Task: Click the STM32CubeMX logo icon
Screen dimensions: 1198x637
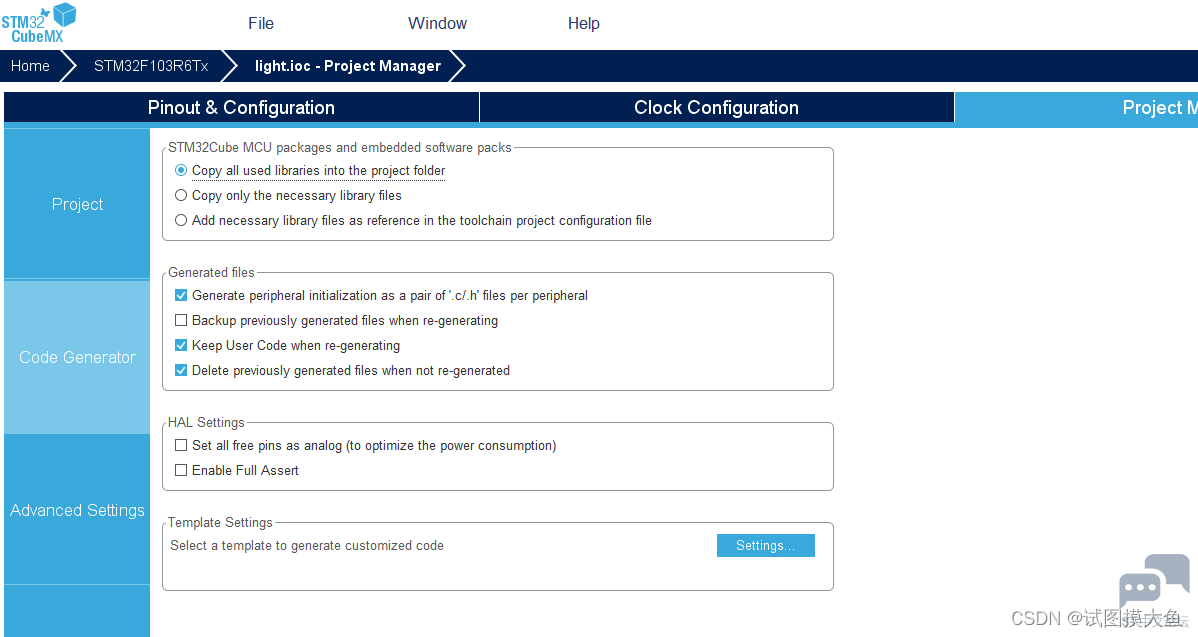Action: 39,23
